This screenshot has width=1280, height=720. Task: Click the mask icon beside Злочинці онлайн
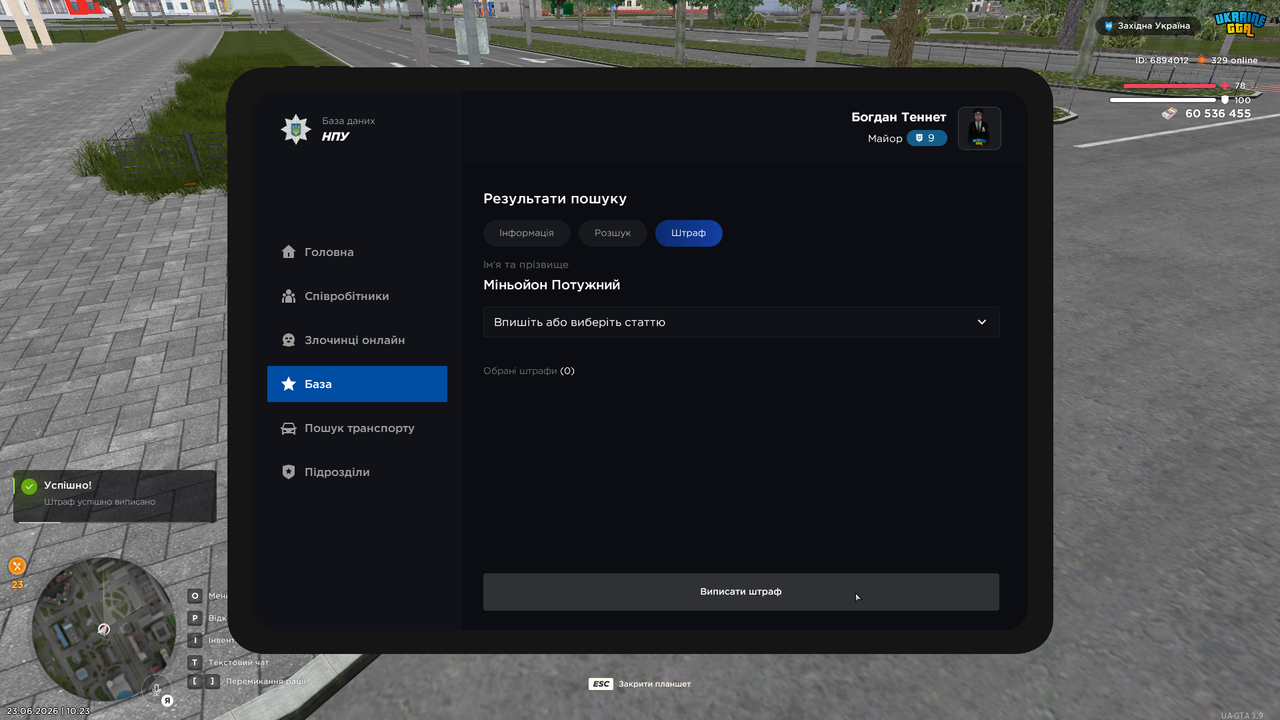tap(288, 340)
